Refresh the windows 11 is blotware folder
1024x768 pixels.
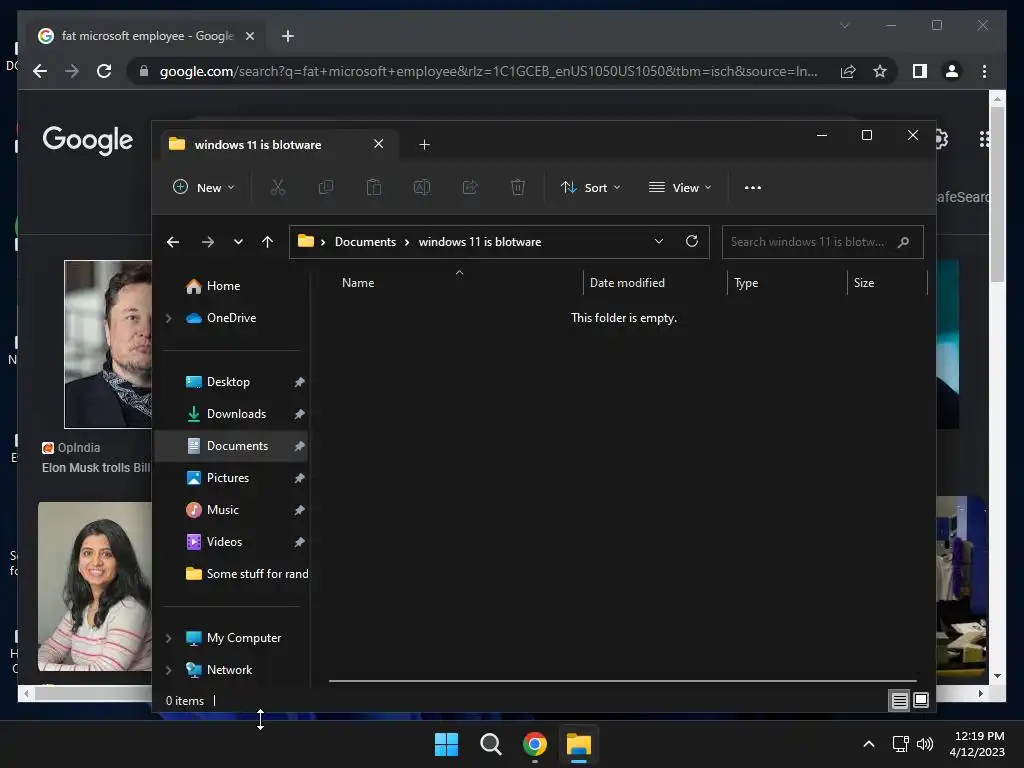[692, 241]
